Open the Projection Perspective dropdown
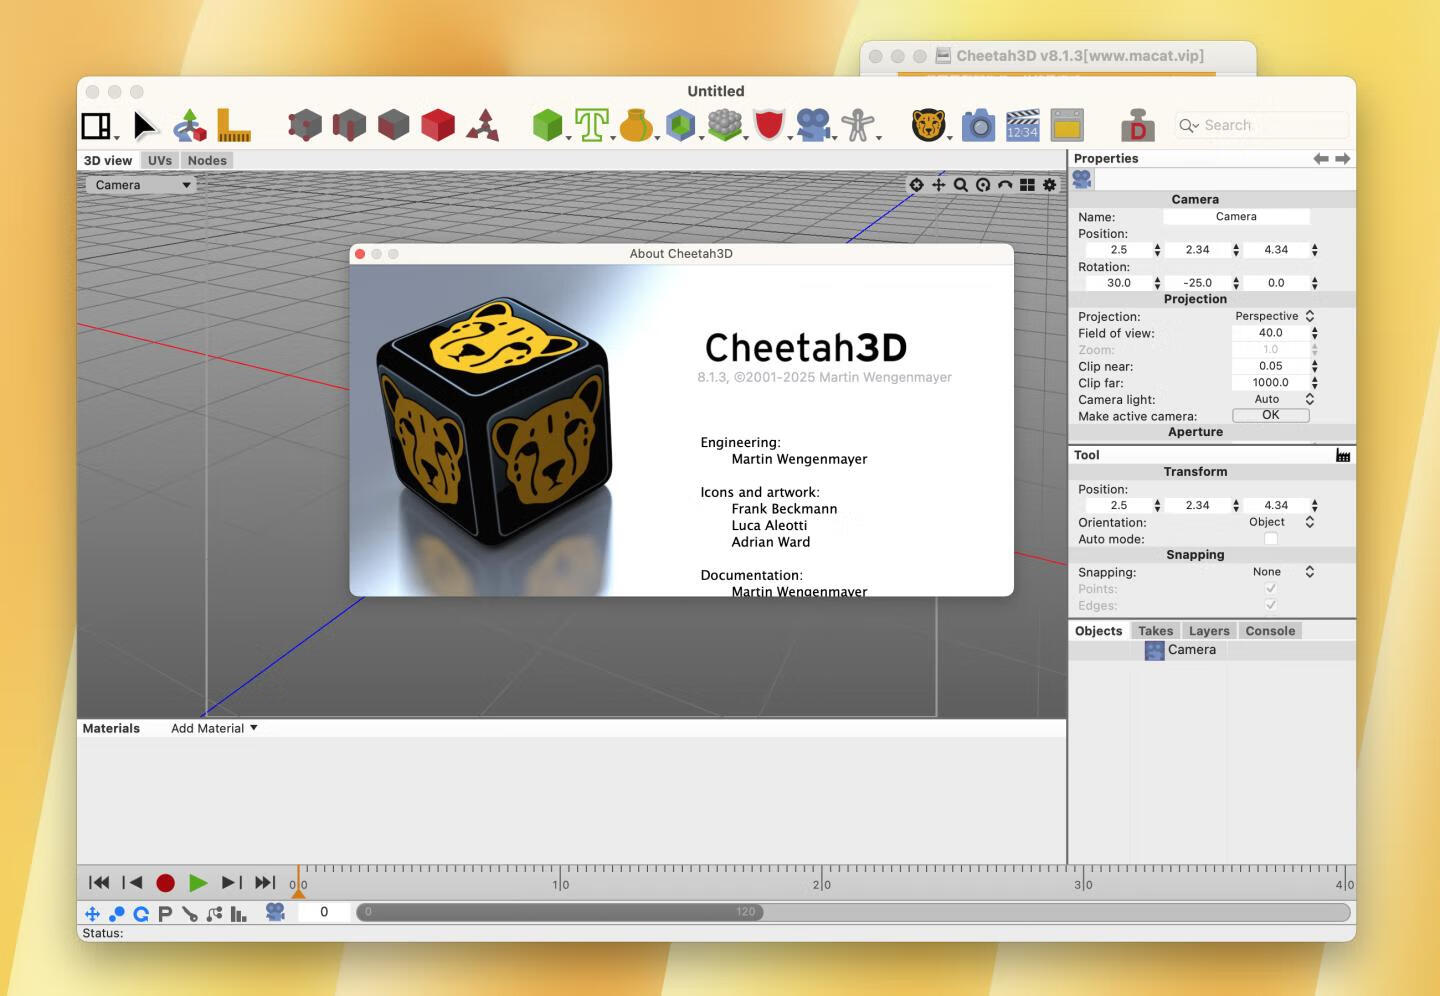 pos(1274,316)
